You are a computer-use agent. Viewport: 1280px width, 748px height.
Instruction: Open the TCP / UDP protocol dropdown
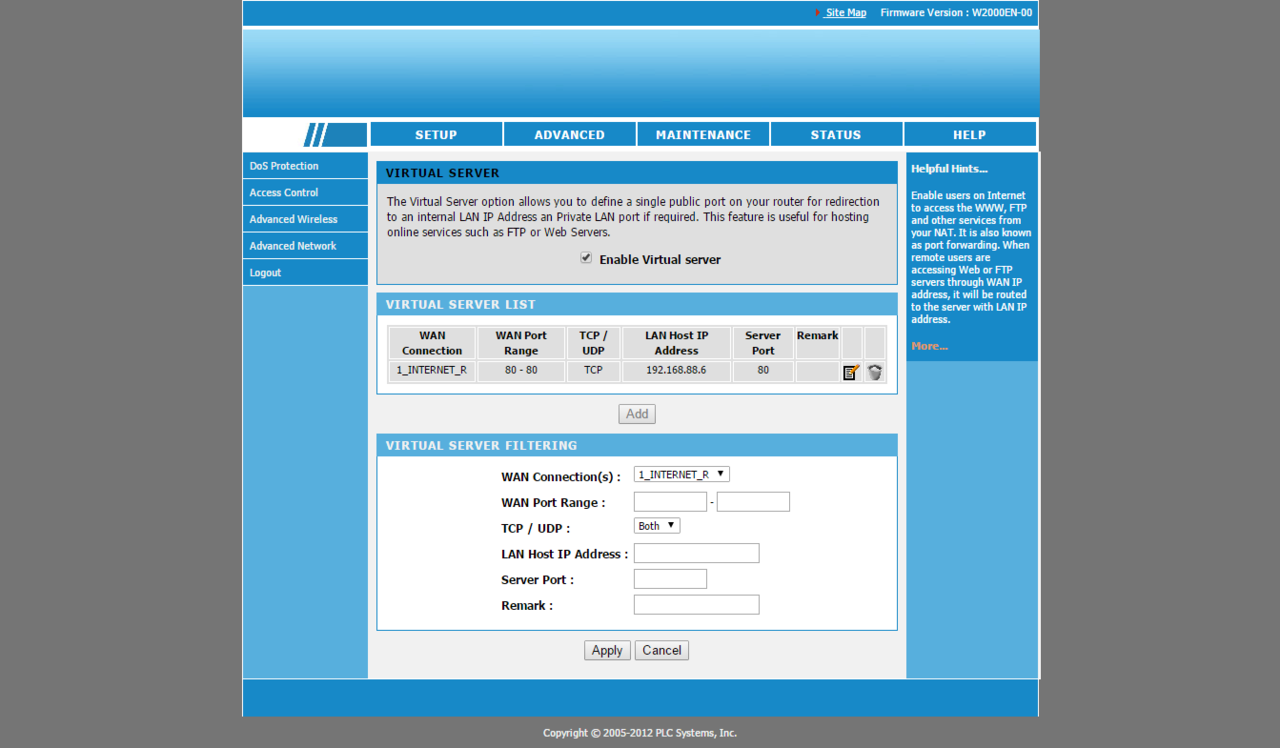click(656, 525)
